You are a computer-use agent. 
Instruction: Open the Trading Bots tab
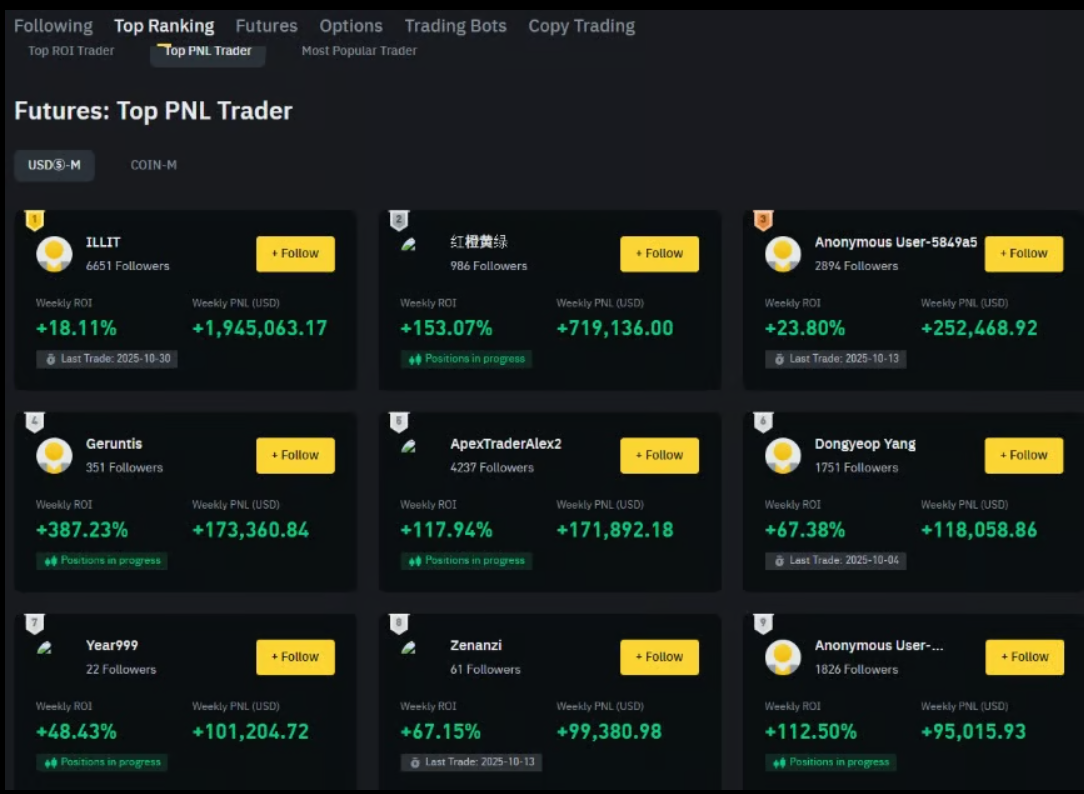point(455,26)
